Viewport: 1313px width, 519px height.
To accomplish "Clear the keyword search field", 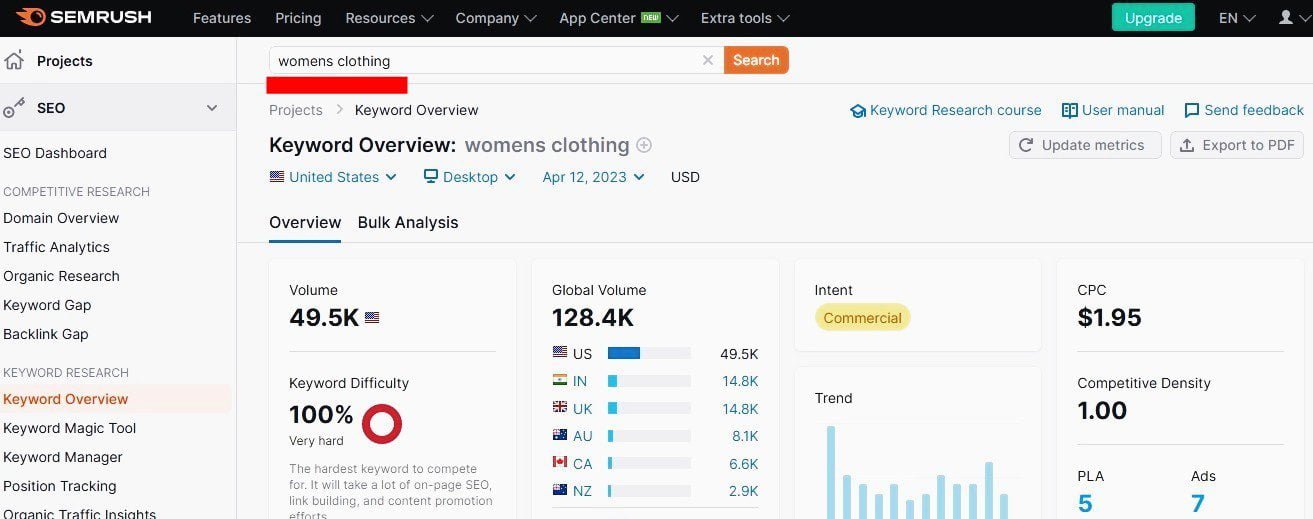I will point(708,60).
